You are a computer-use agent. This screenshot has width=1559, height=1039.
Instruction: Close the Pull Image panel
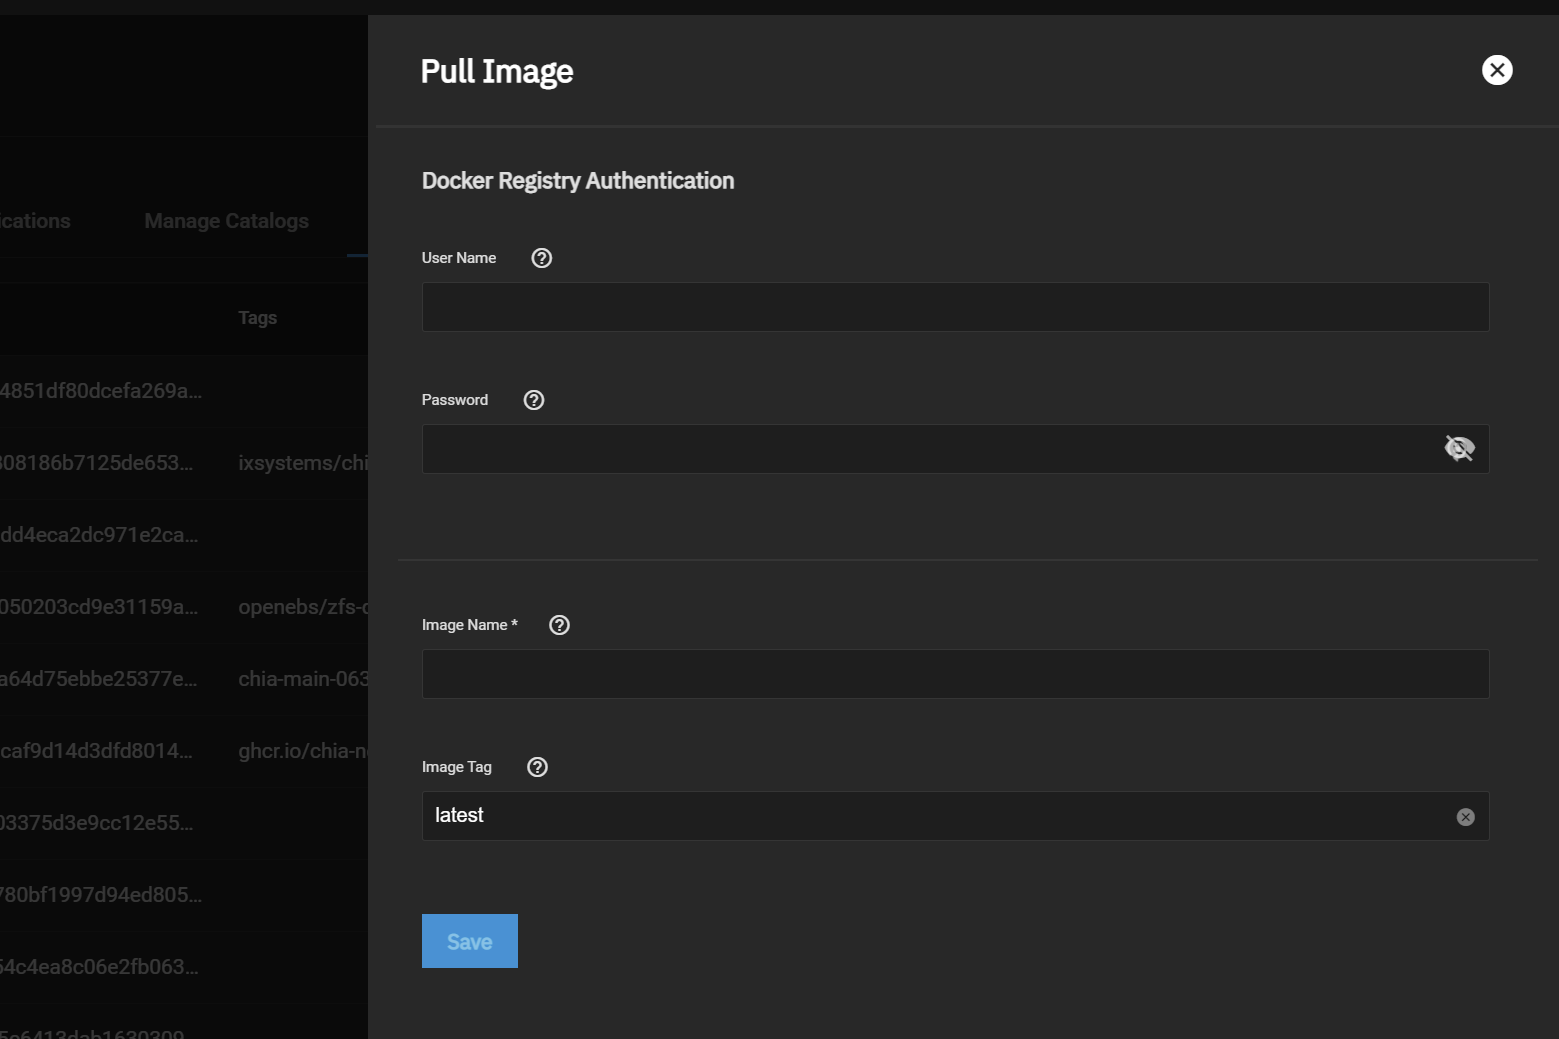tap(1497, 70)
